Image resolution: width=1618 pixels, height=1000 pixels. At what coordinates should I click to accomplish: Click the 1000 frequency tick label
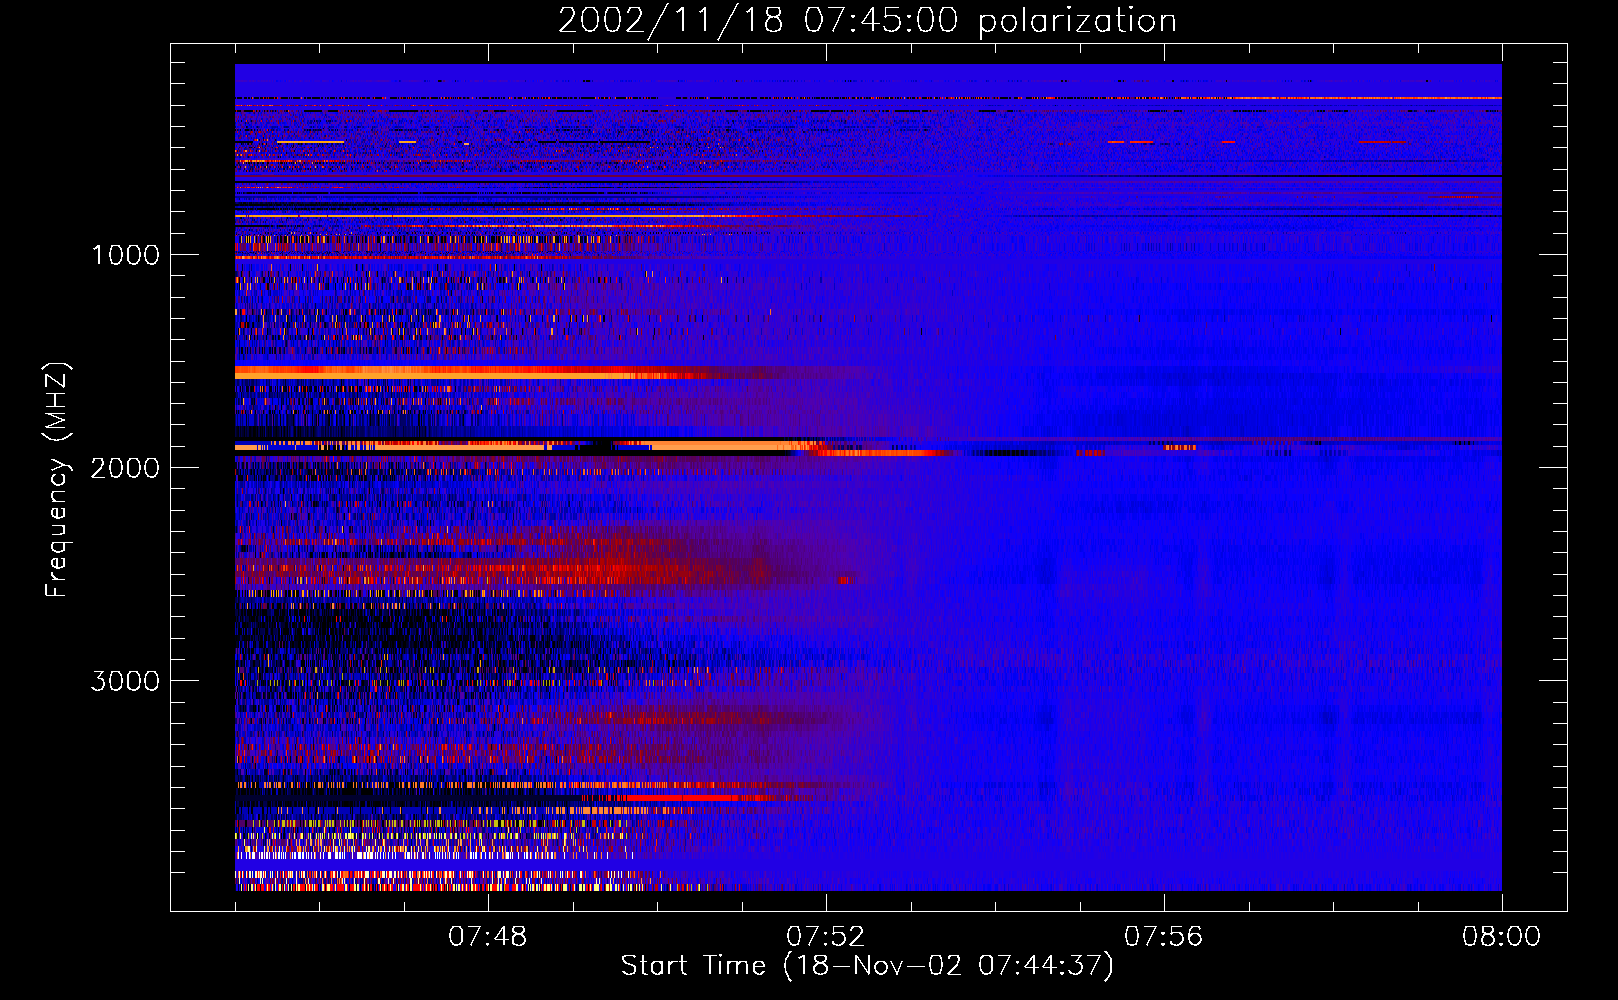point(126,254)
